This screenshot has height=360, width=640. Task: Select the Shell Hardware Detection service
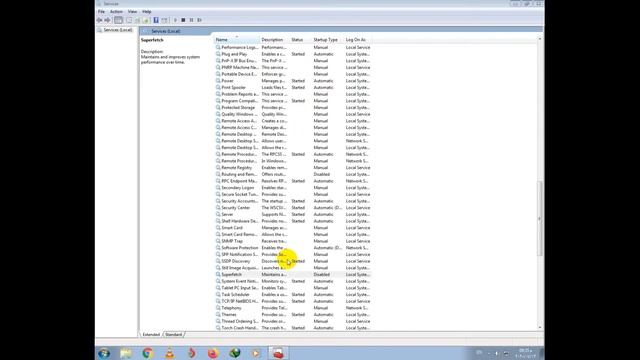click(293, 221)
